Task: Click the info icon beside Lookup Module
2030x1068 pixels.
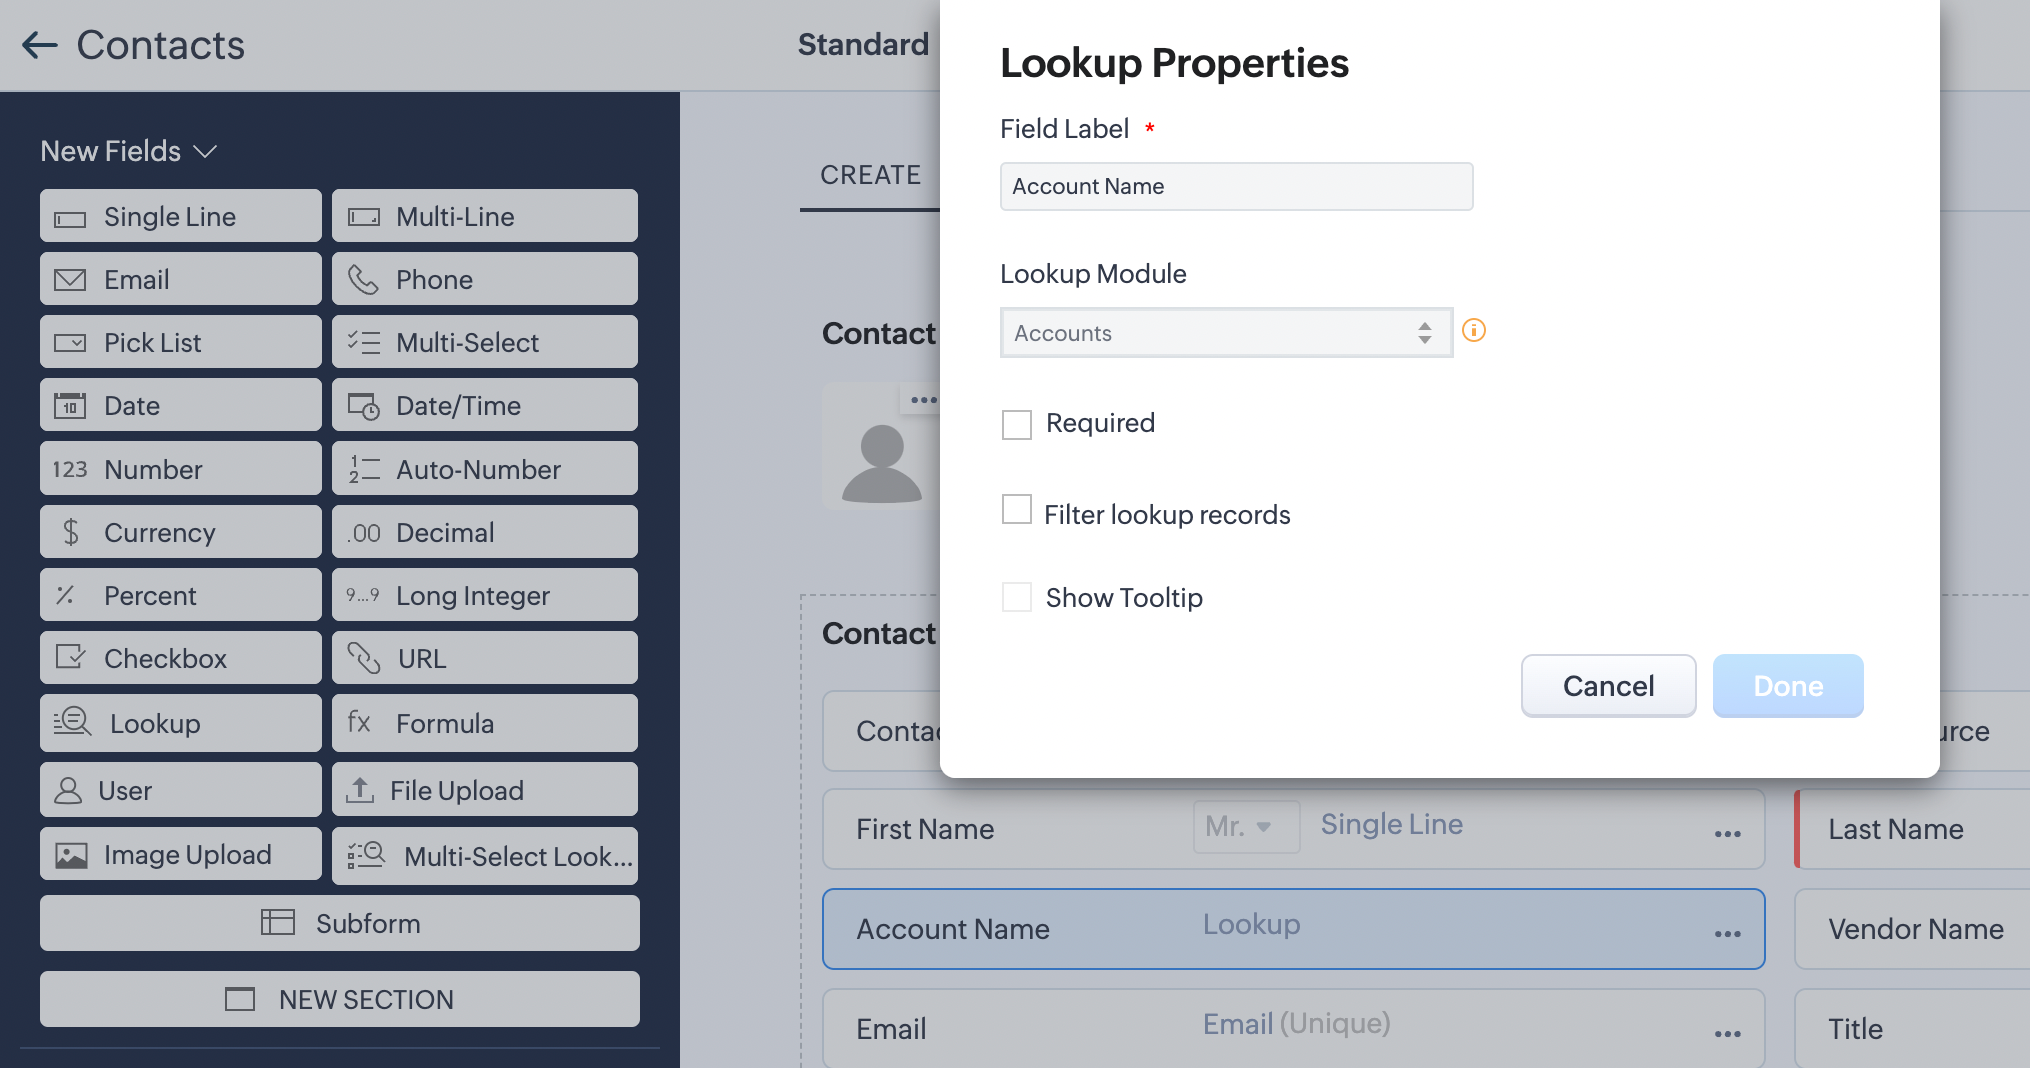Action: click(x=1473, y=330)
